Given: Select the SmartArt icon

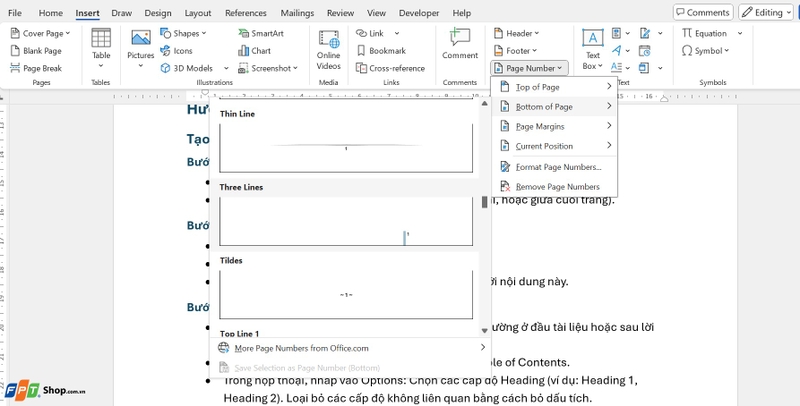Looking at the screenshot, I should (x=244, y=33).
